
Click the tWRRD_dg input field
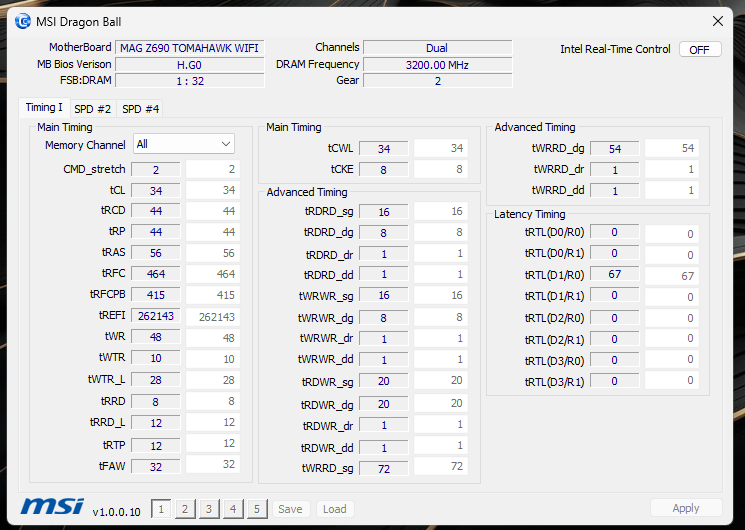pyautogui.click(x=615, y=149)
